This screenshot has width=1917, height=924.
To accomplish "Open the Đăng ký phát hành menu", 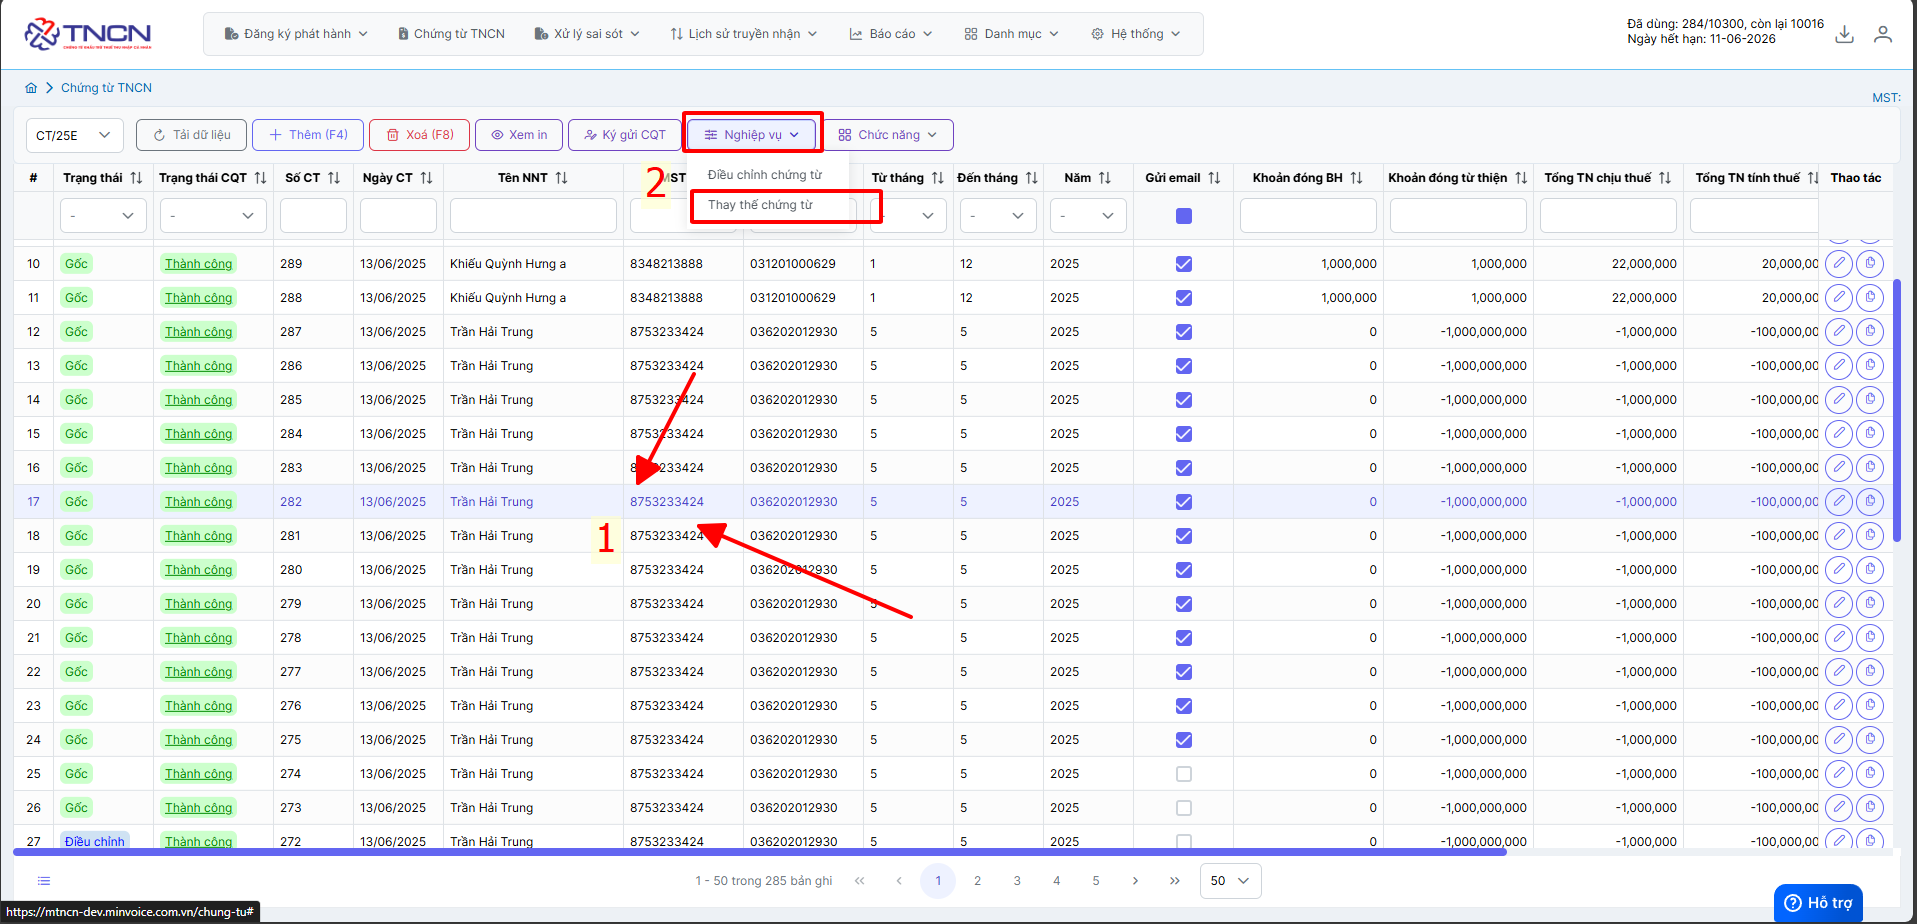I will click(296, 34).
